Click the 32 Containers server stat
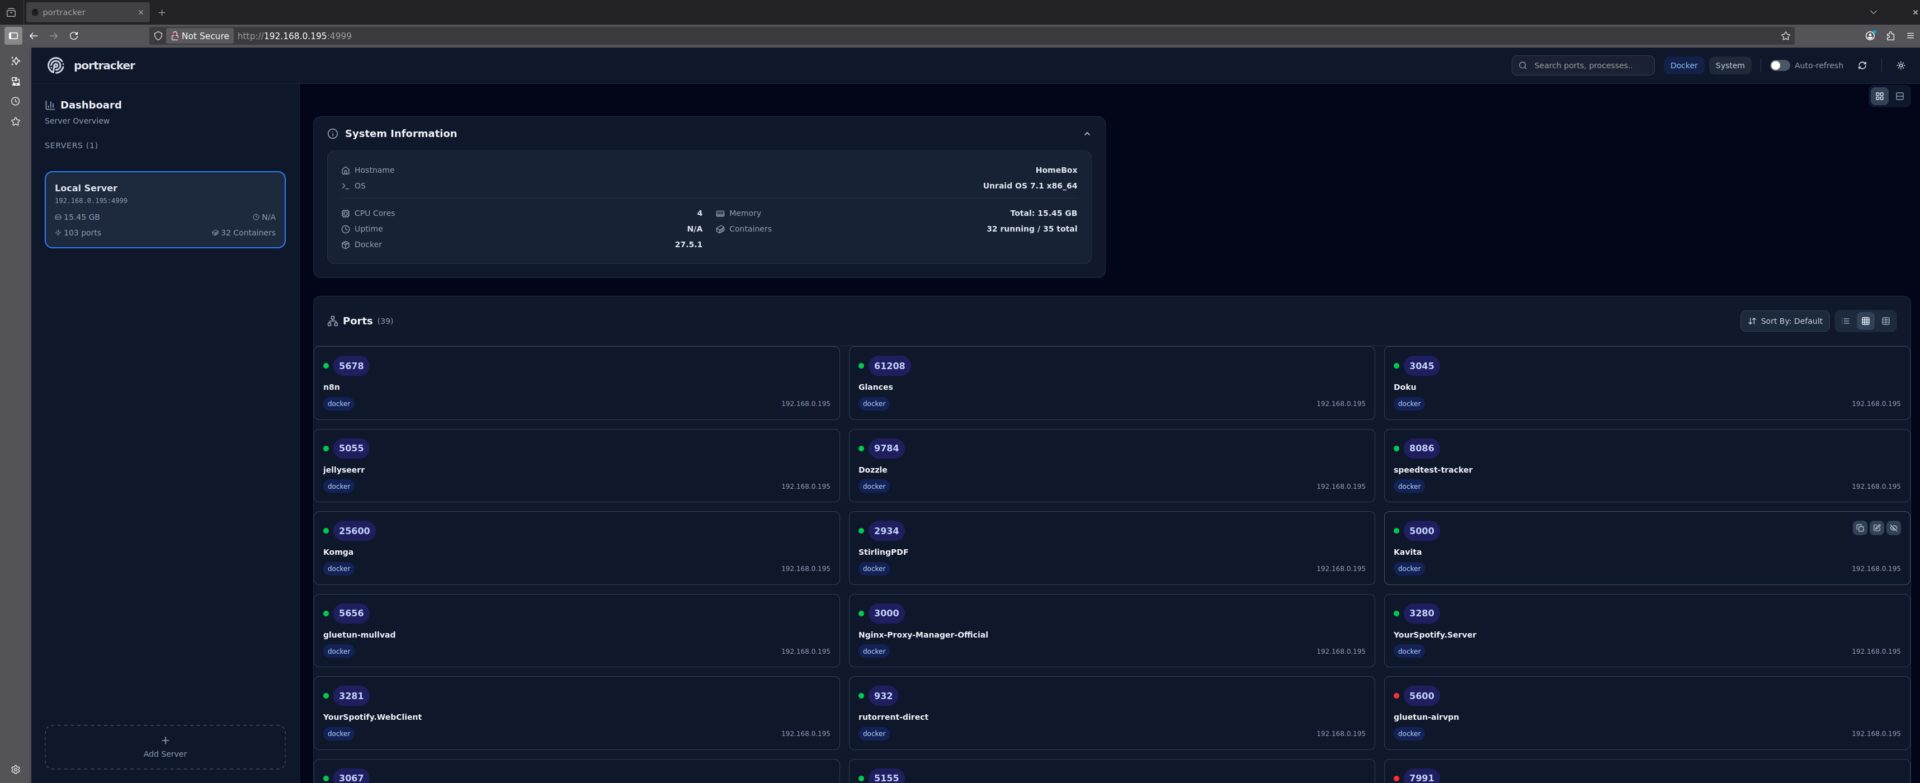1920x783 pixels. [x=244, y=233]
